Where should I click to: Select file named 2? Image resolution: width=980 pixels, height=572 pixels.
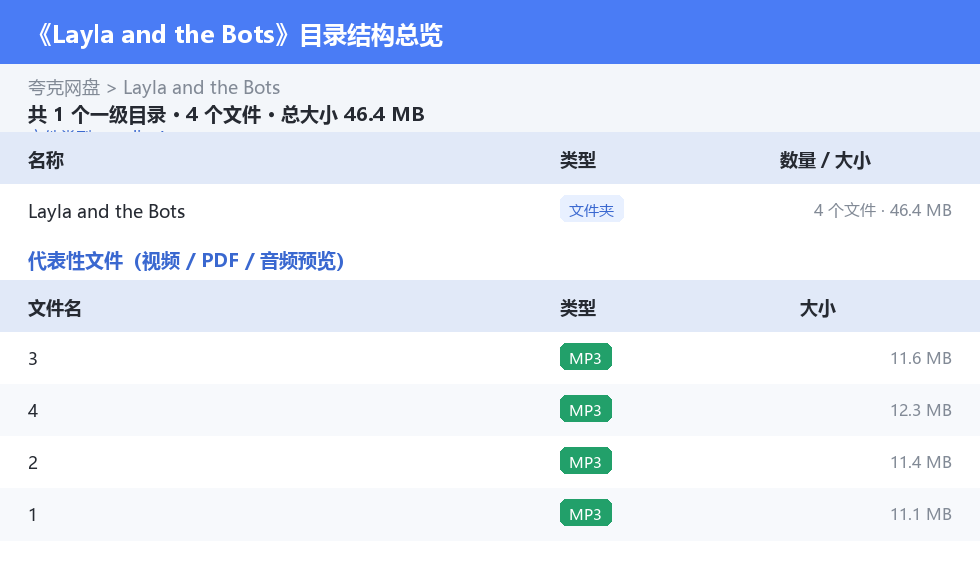[490, 463]
